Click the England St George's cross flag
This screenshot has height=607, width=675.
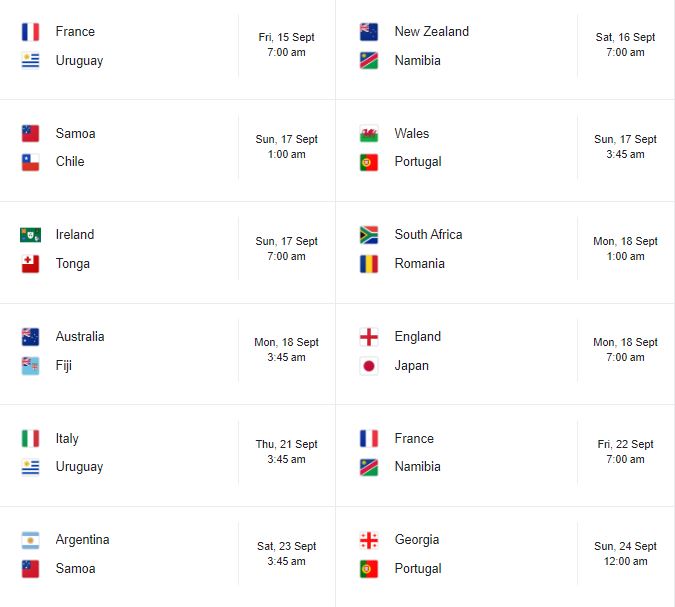click(x=369, y=337)
